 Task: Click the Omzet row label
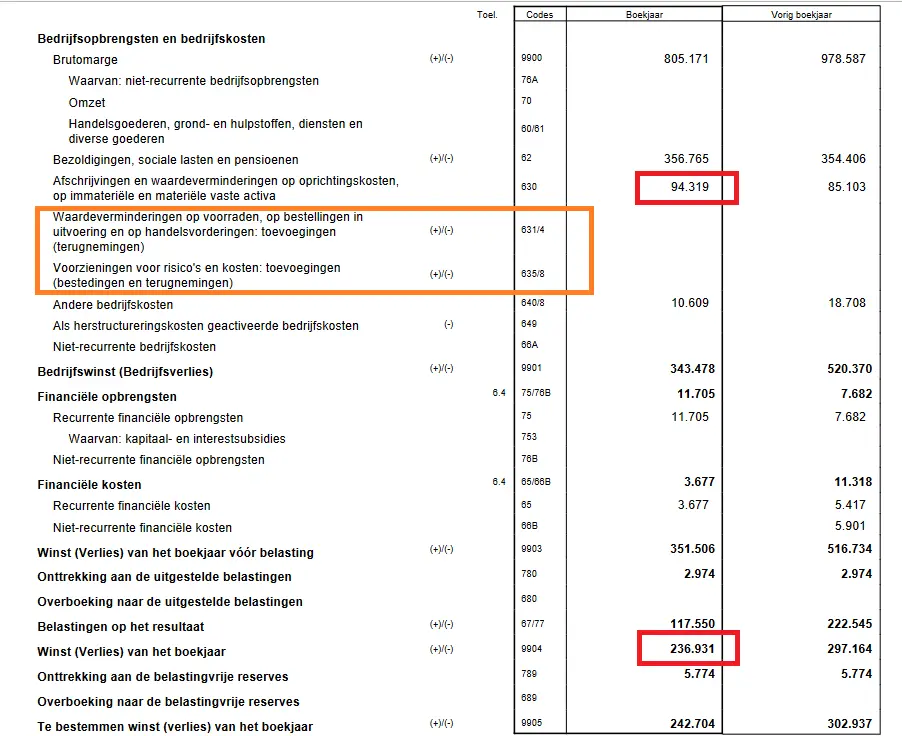click(x=87, y=102)
